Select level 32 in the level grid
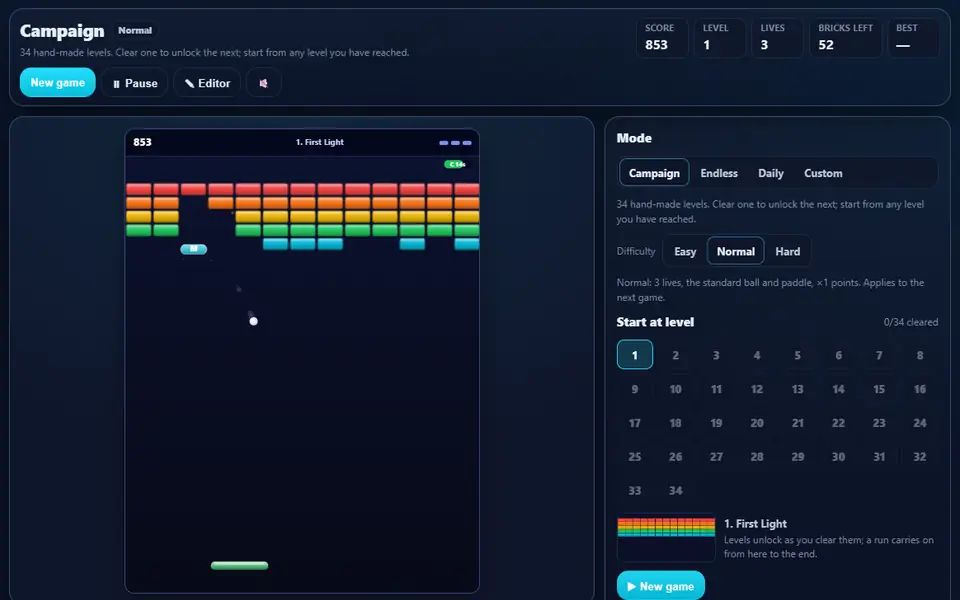This screenshot has height=600, width=960. (x=920, y=456)
